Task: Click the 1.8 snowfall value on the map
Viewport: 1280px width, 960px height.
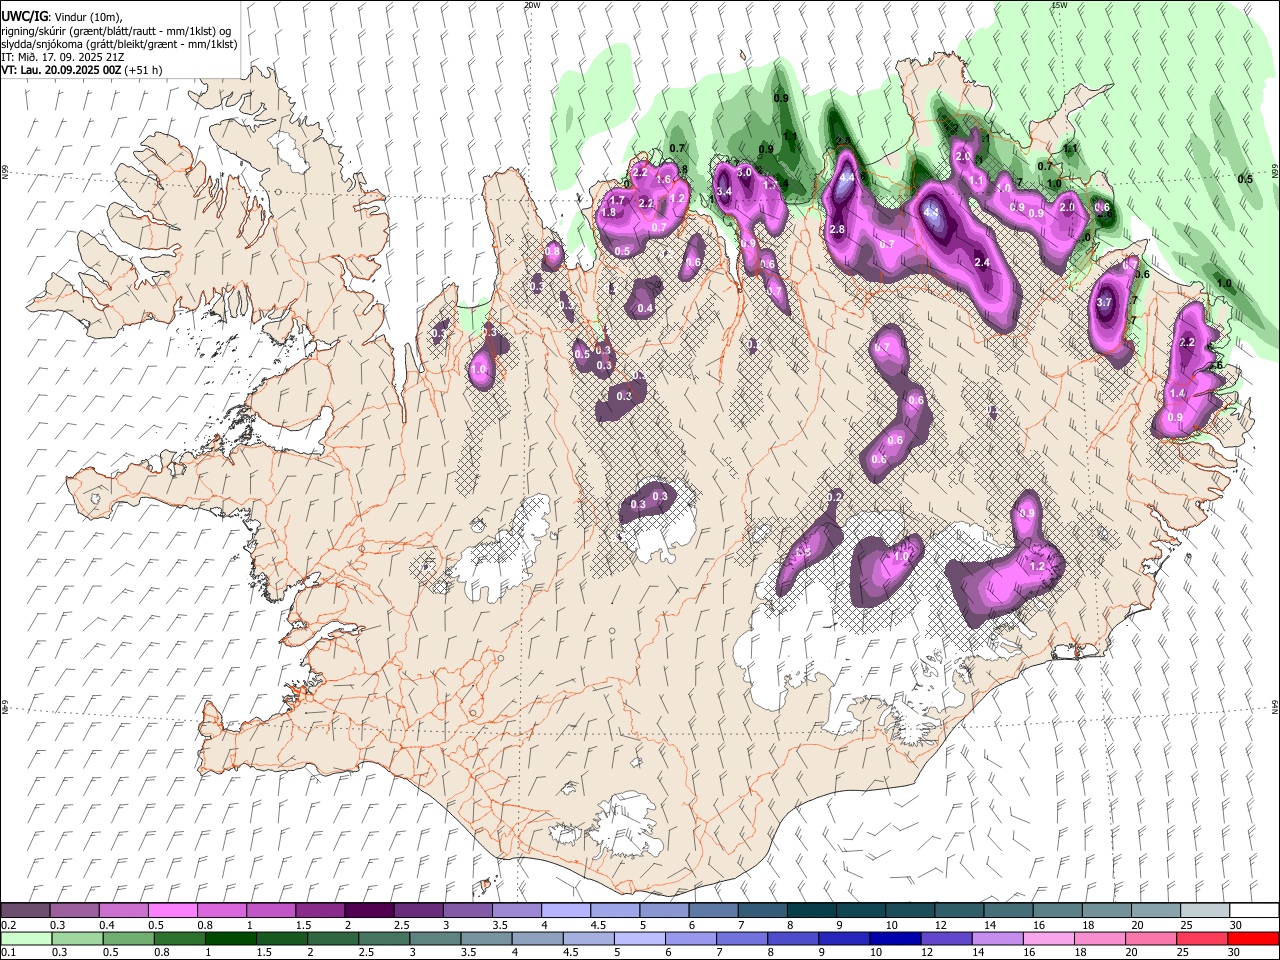Action: click(x=608, y=212)
